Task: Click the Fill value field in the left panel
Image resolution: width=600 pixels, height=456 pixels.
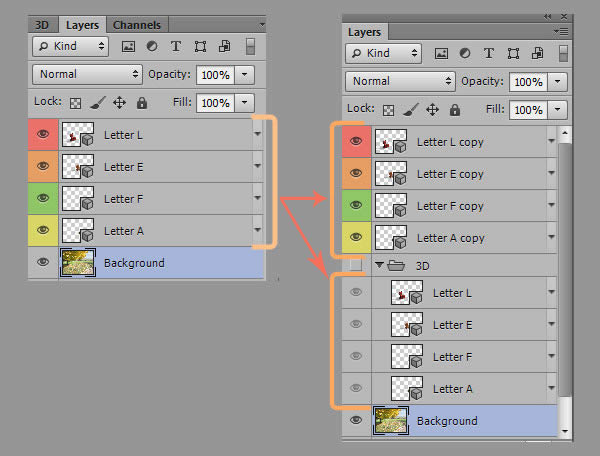Action: point(213,102)
